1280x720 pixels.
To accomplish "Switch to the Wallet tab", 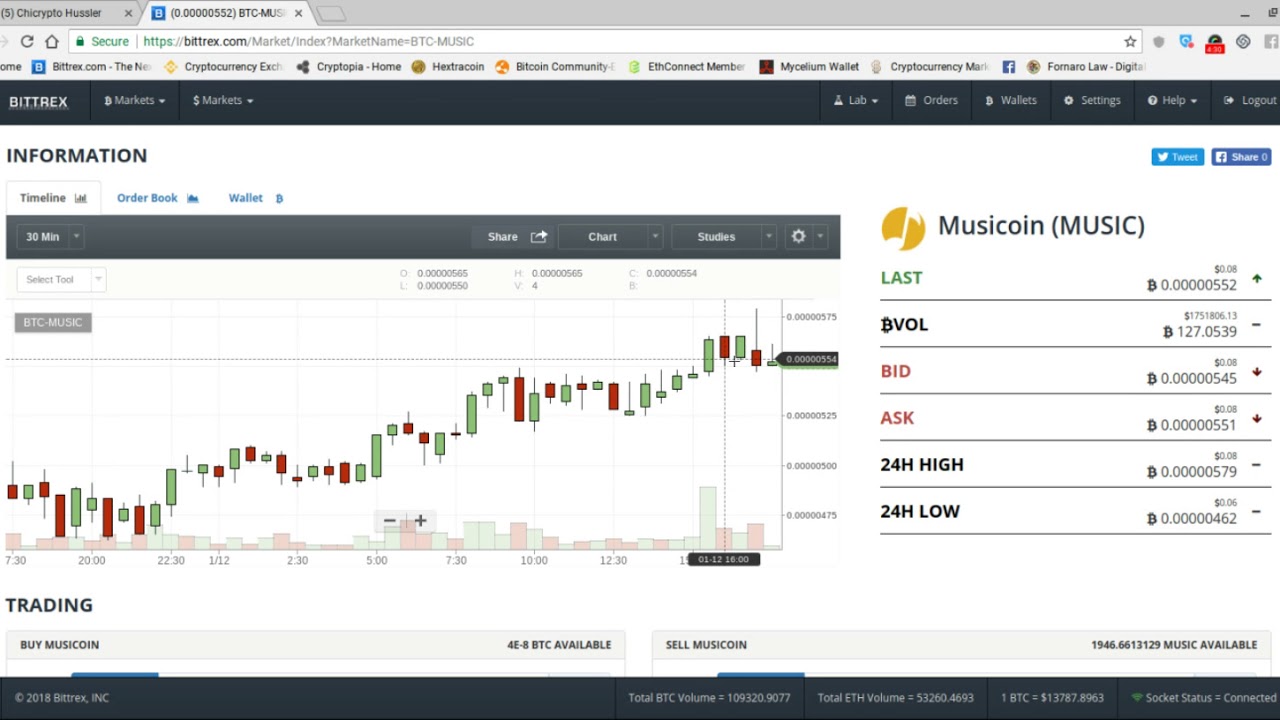I will [256, 198].
